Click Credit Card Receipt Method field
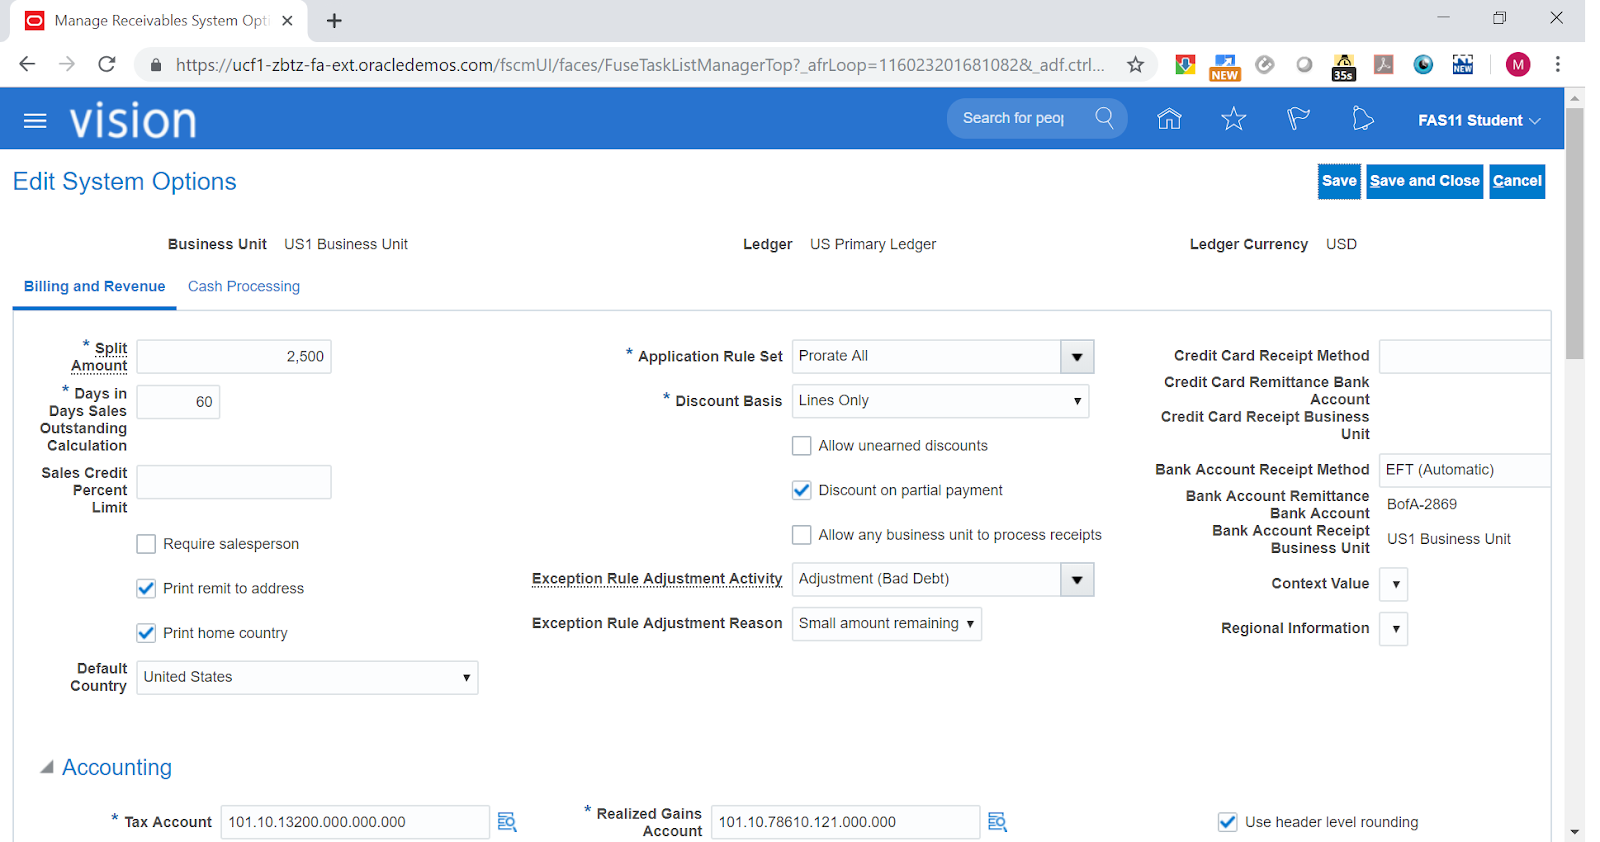This screenshot has height=842, width=1600. [x=1465, y=357]
